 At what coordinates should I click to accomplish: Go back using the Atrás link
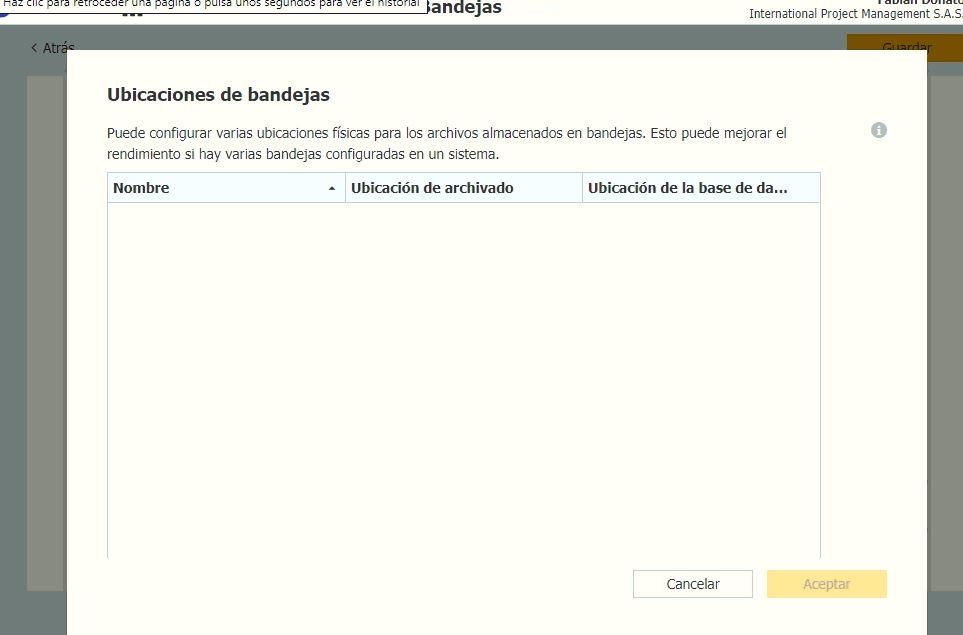tap(57, 47)
